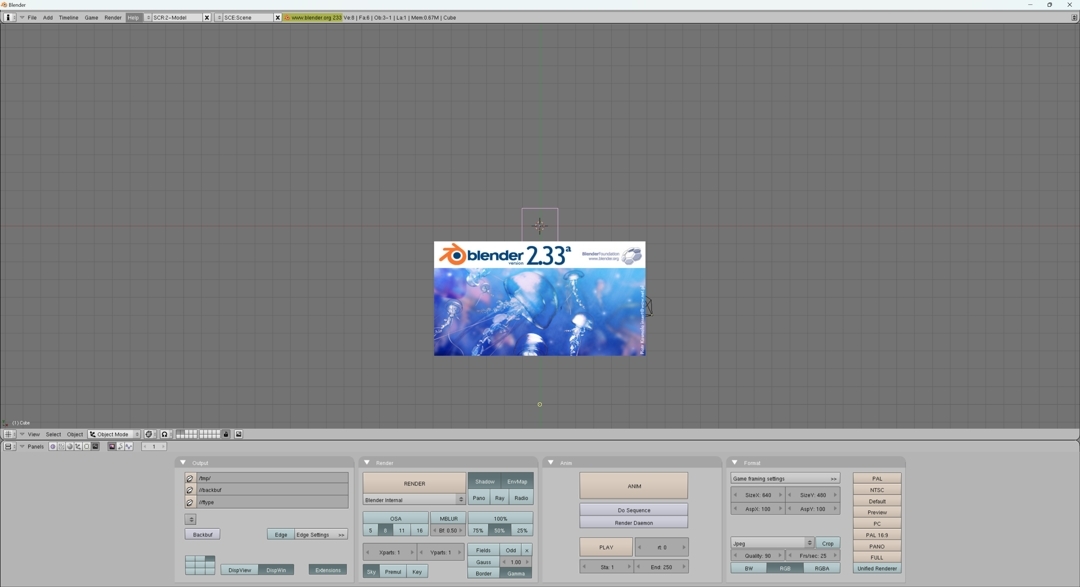Adjust the Gauss filter value 1.00 slider
Screen dimensions: 1080x587
516,562
